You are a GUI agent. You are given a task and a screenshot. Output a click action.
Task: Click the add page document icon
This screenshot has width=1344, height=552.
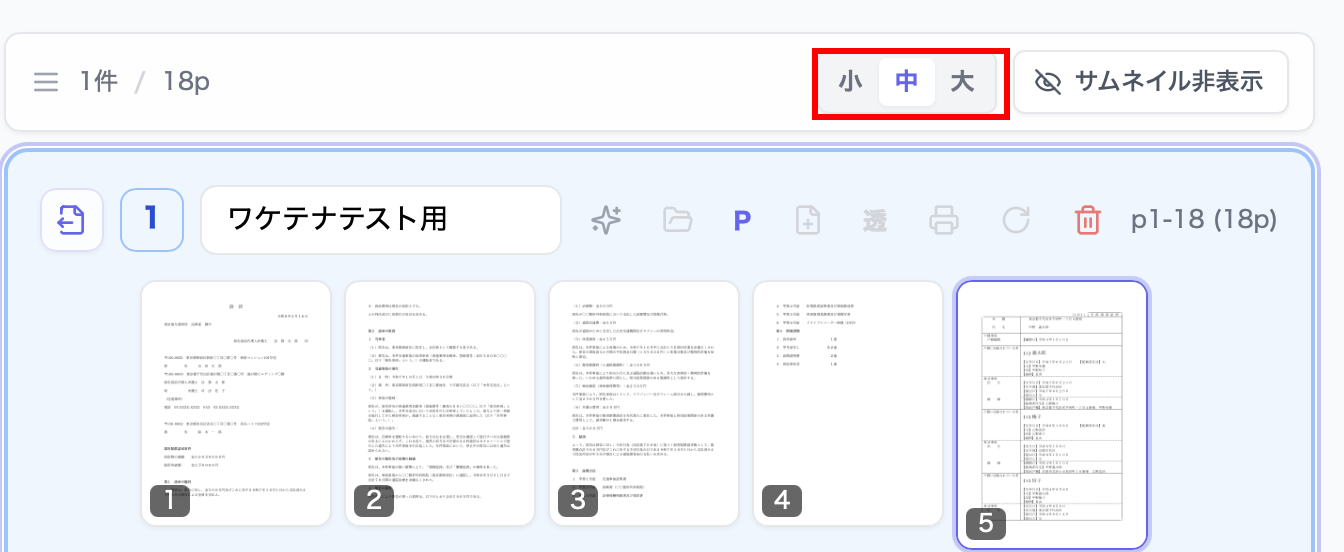point(808,220)
